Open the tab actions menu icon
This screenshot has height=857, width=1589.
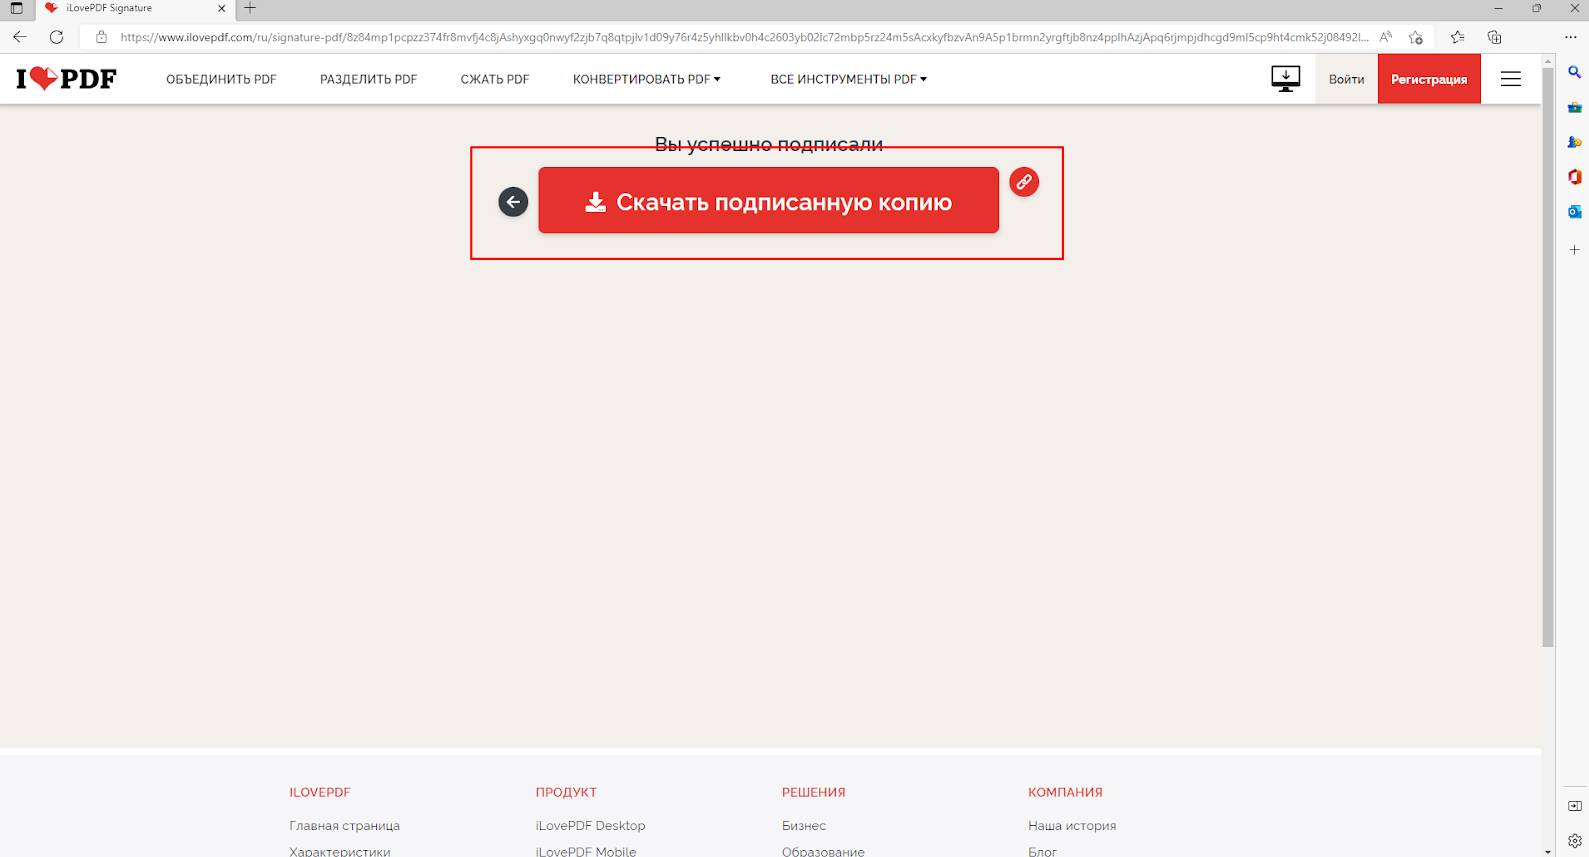[x=16, y=8]
